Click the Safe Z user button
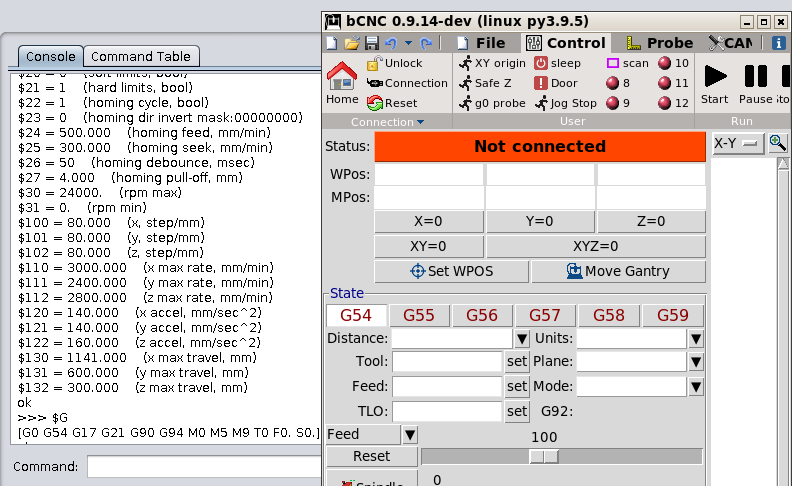Screen dimensions: 792x486 point(485,83)
